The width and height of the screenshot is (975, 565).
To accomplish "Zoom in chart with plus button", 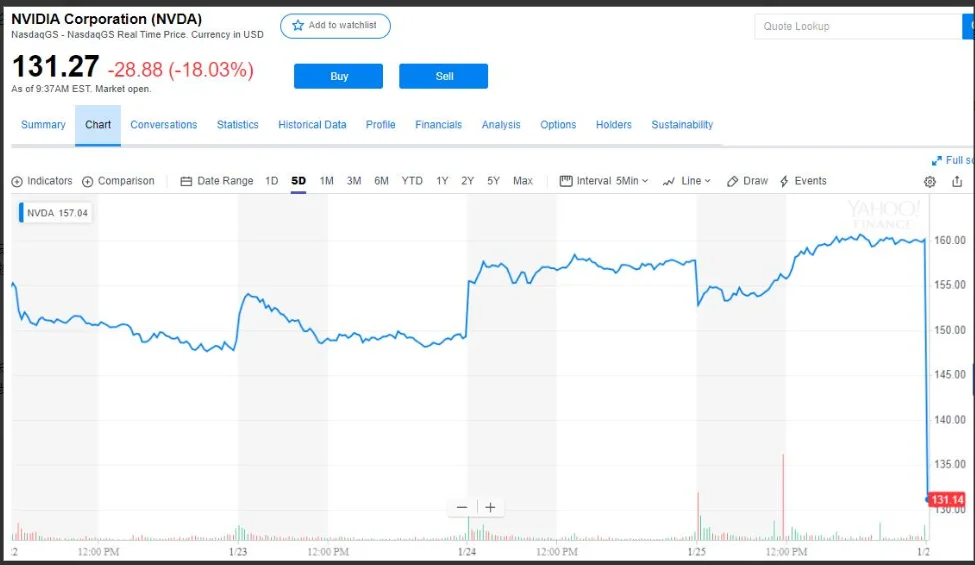I will coord(491,507).
